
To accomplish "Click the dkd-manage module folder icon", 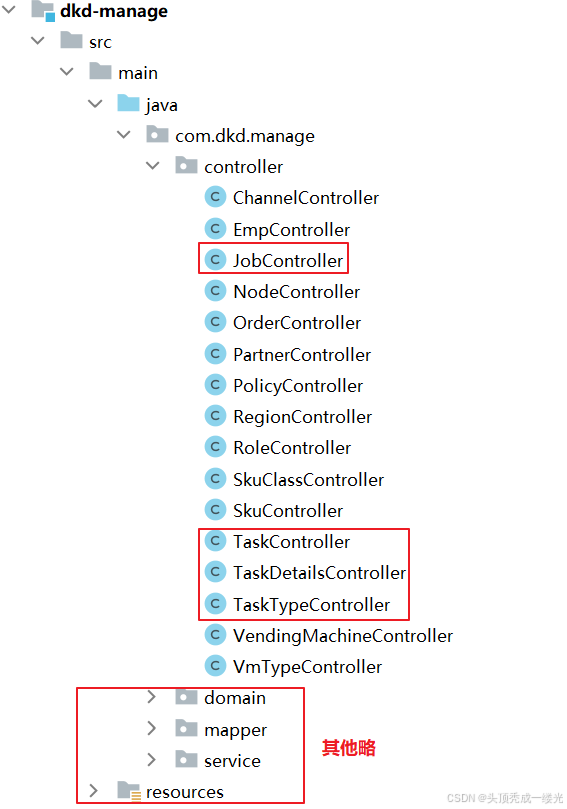I will point(43,11).
